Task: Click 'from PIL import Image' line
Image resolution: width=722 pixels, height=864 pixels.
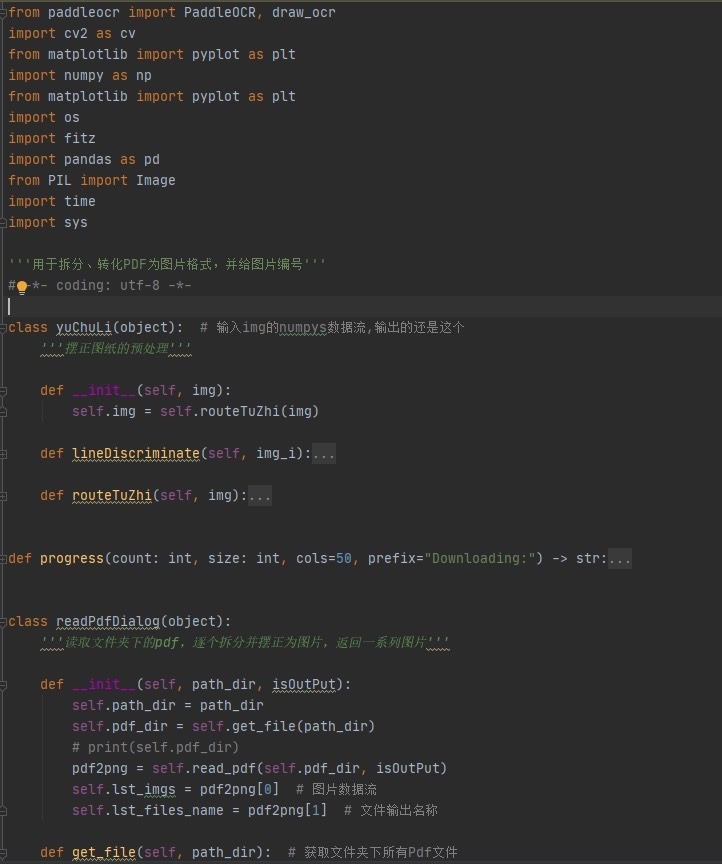Action: pos(92,180)
